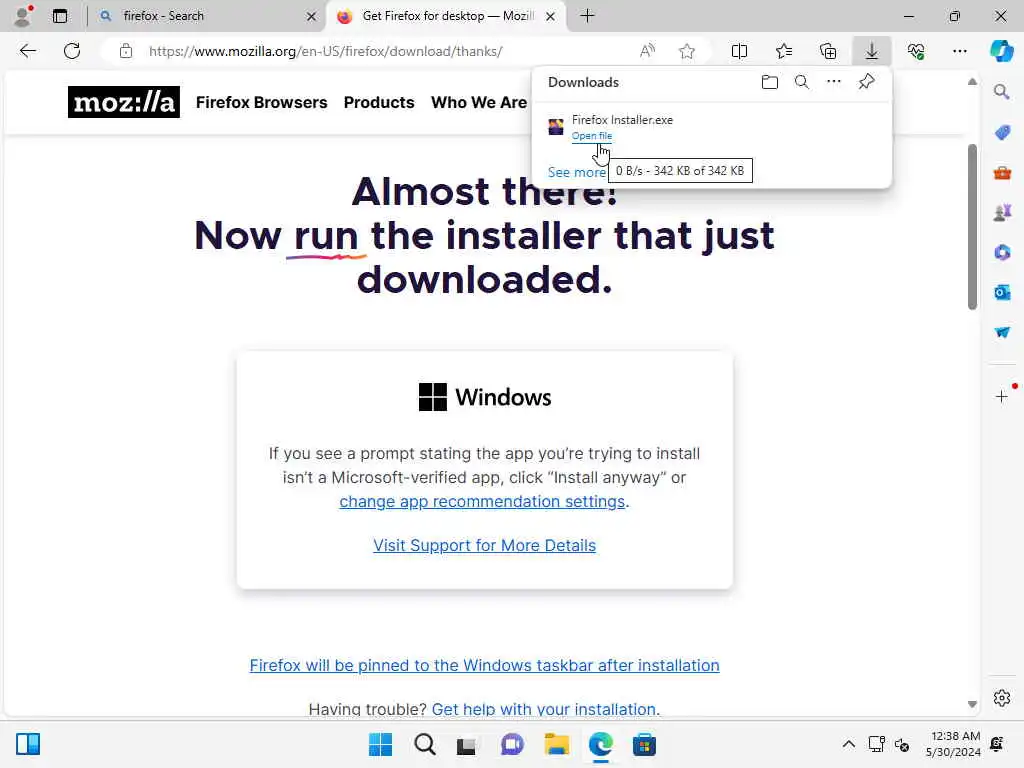
Task: Open the Windows Start menu
Action: tap(380, 744)
